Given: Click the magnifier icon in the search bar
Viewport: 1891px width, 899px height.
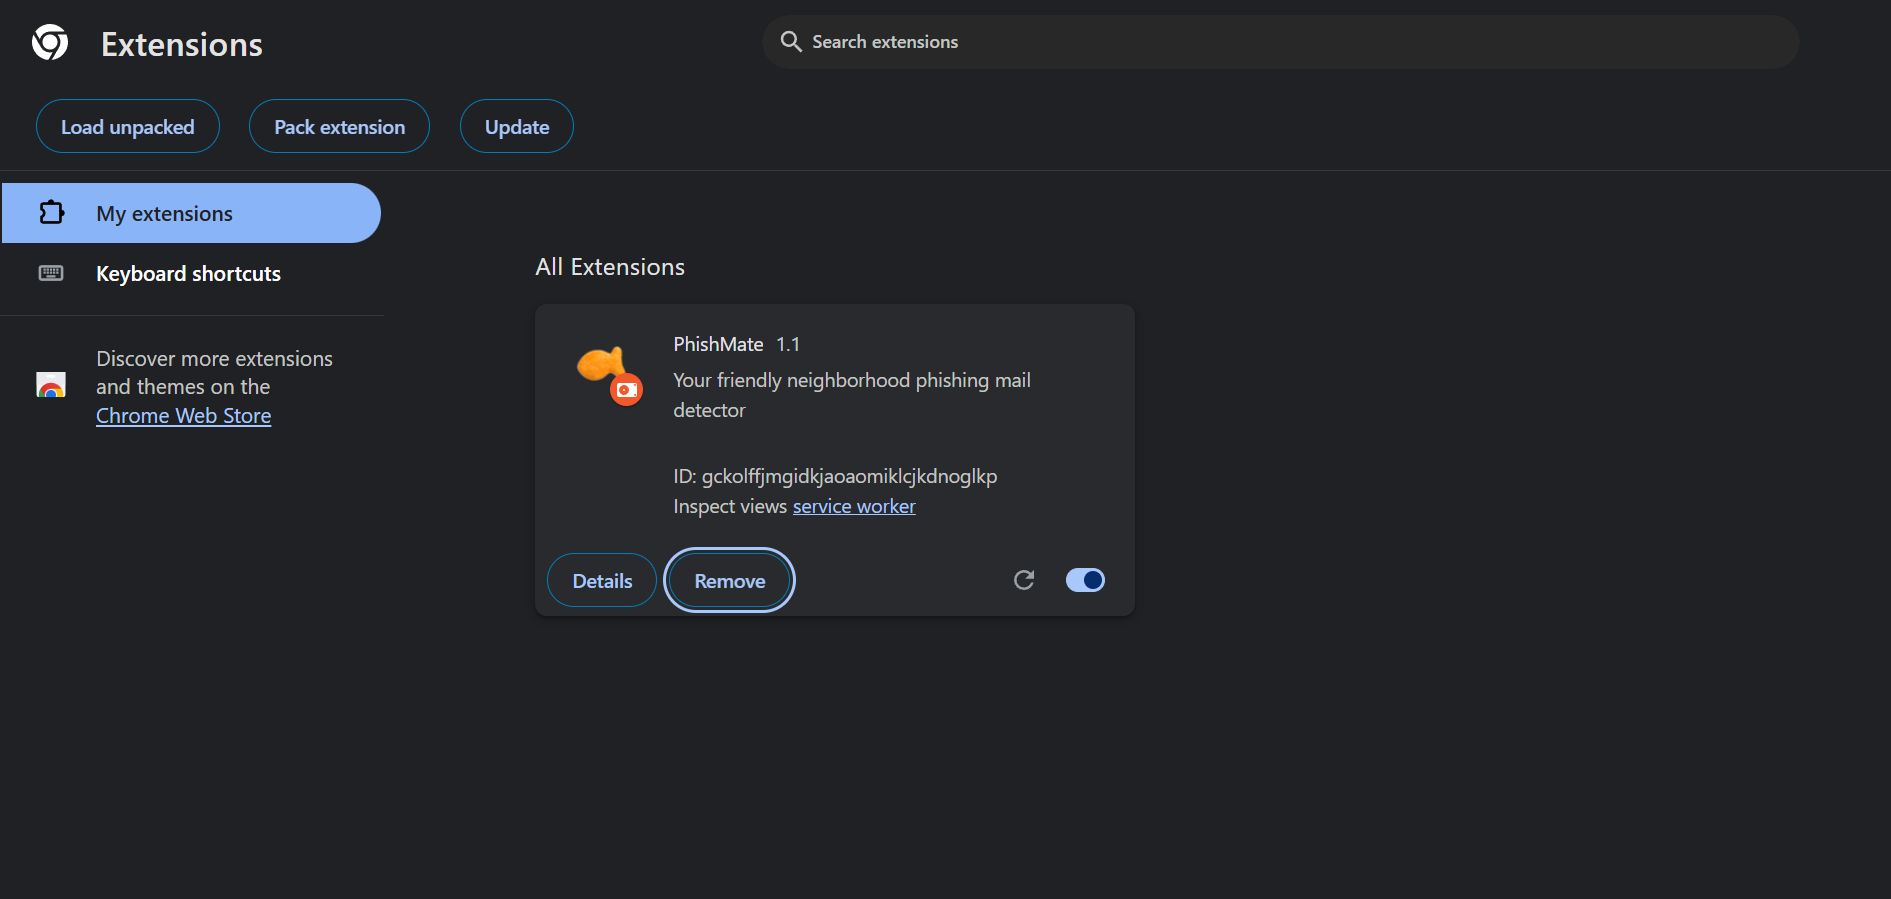Looking at the screenshot, I should [791, 42].
